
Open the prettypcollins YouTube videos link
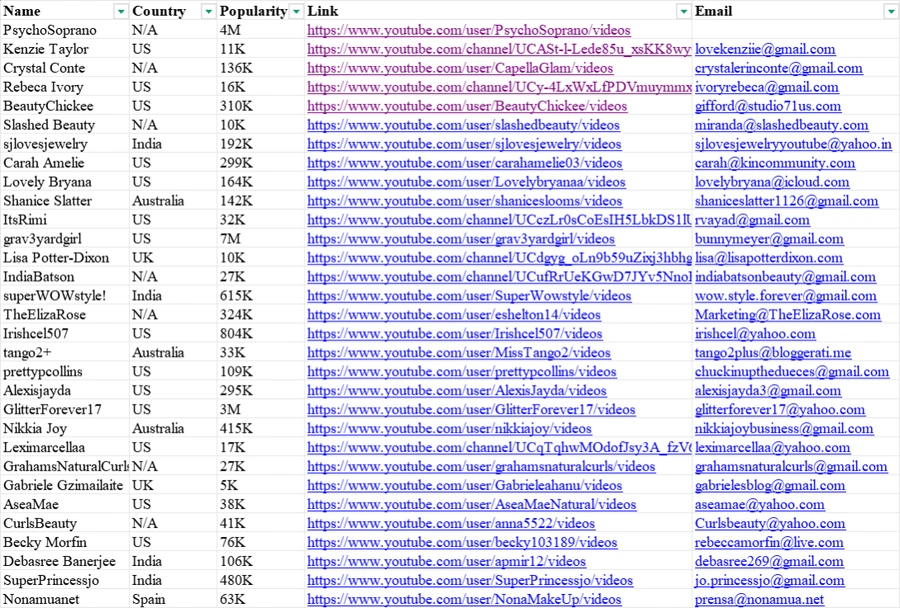pyautogui.click(x=461, y=371)
